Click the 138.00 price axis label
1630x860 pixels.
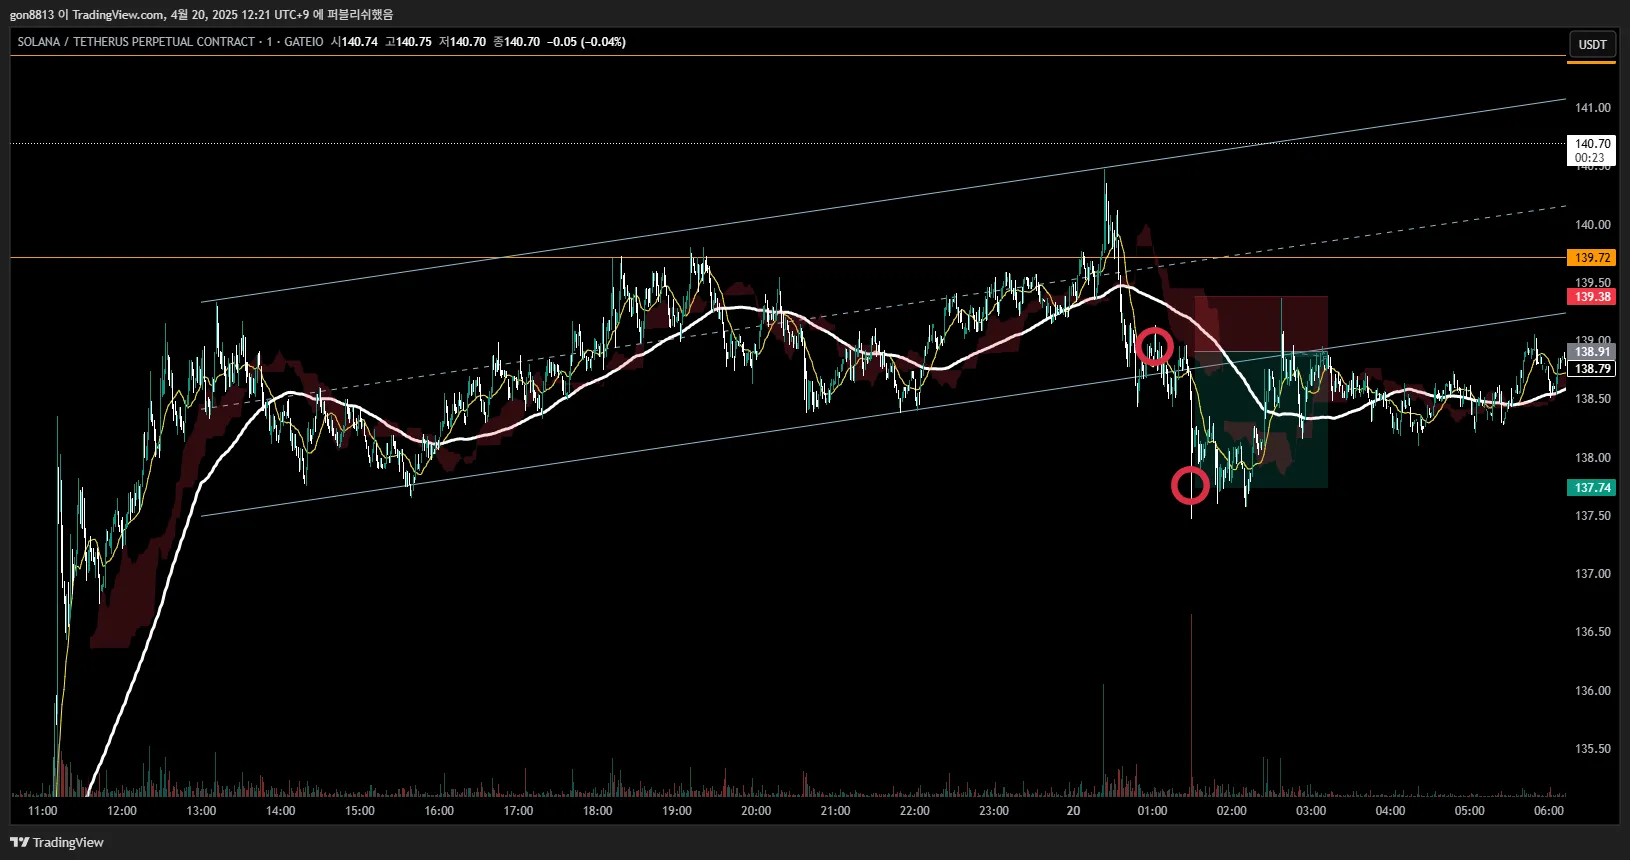pos(1593,458)
